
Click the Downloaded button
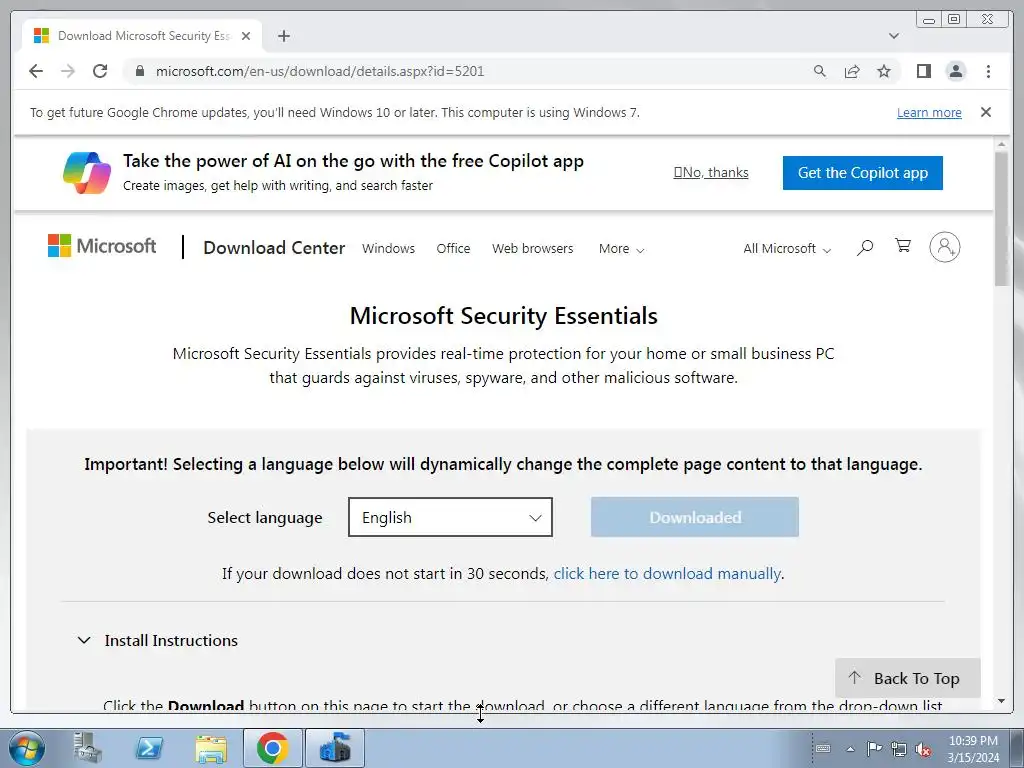tap(695, 517)
